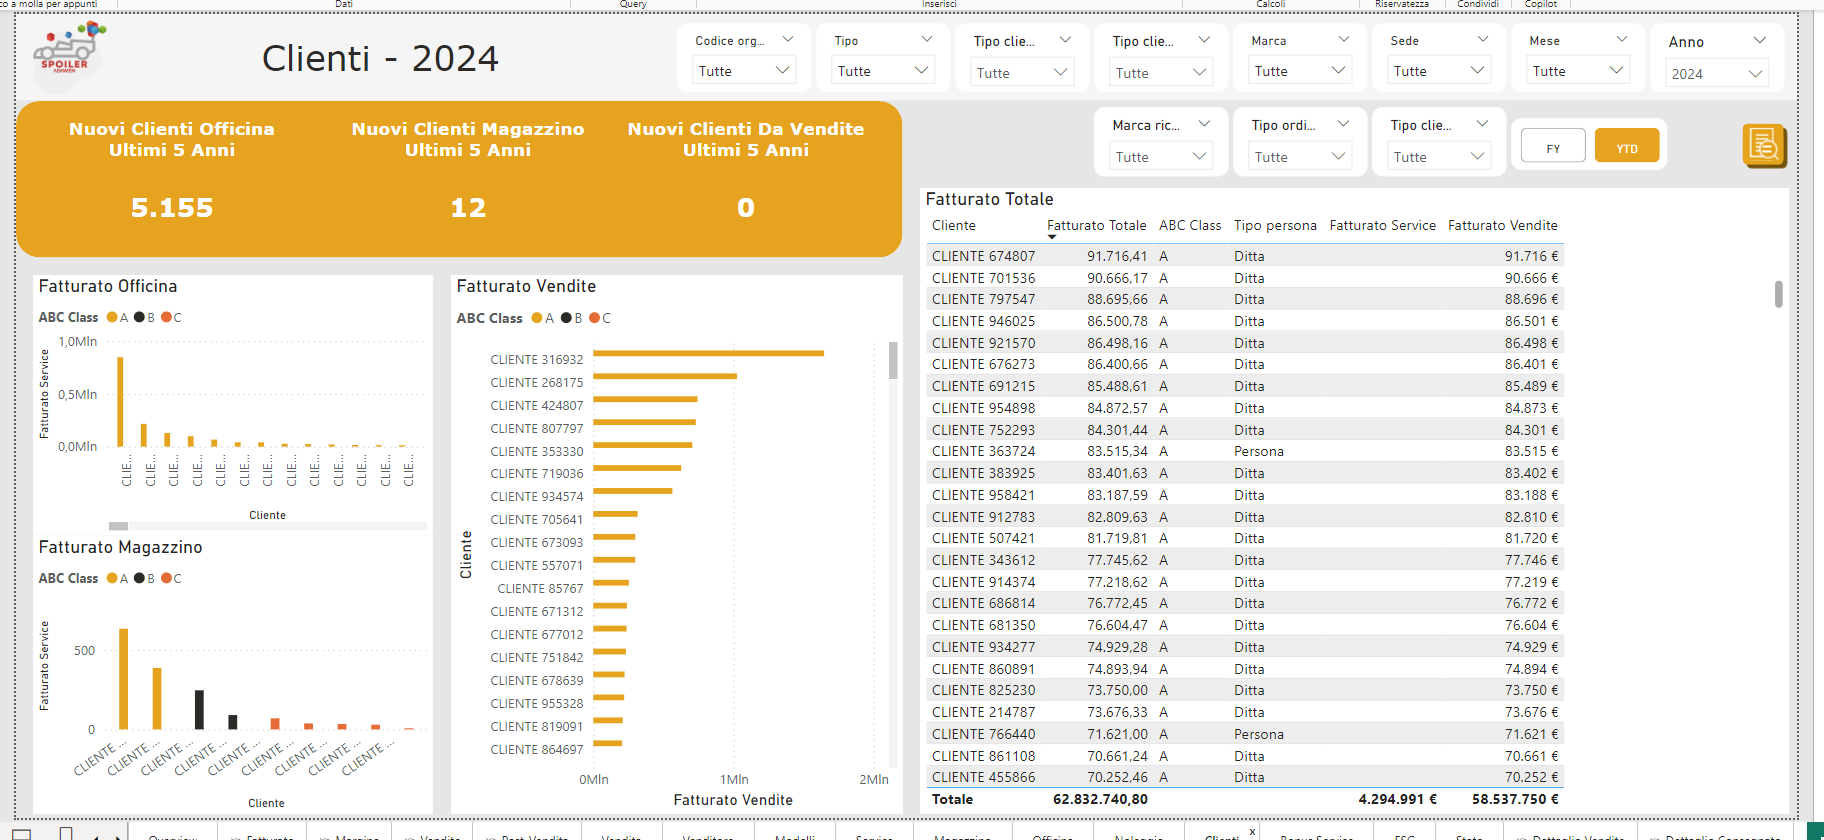Click sort arrow under Fatturato Totale column

coord(1052,237)
